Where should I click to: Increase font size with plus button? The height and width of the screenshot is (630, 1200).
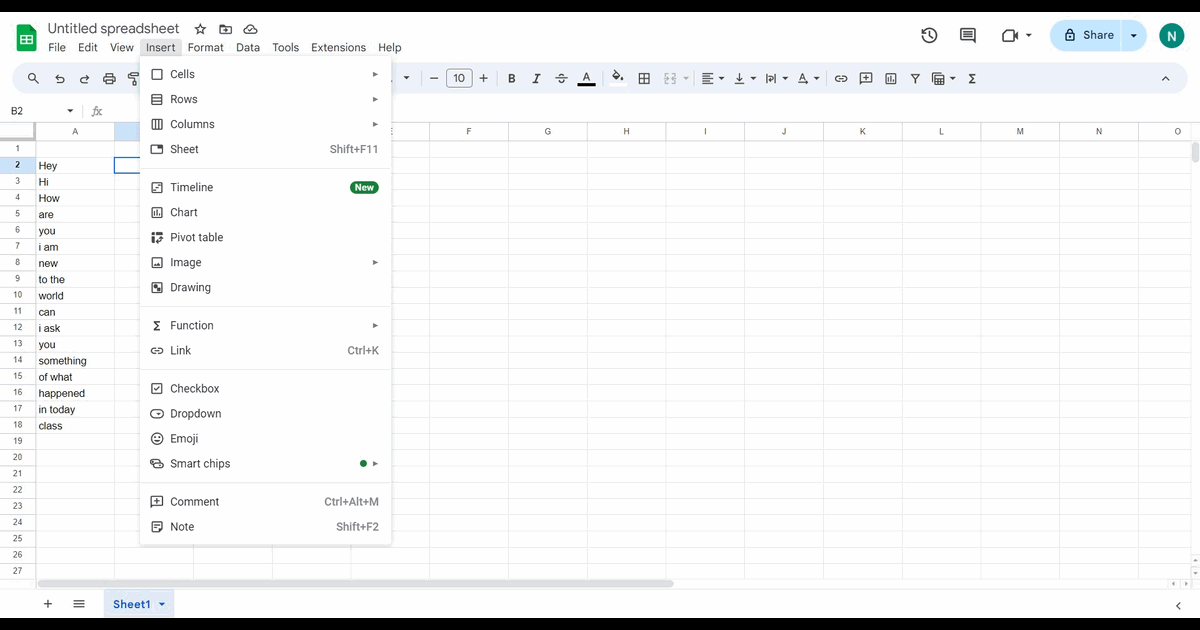[x=484, y=78]
